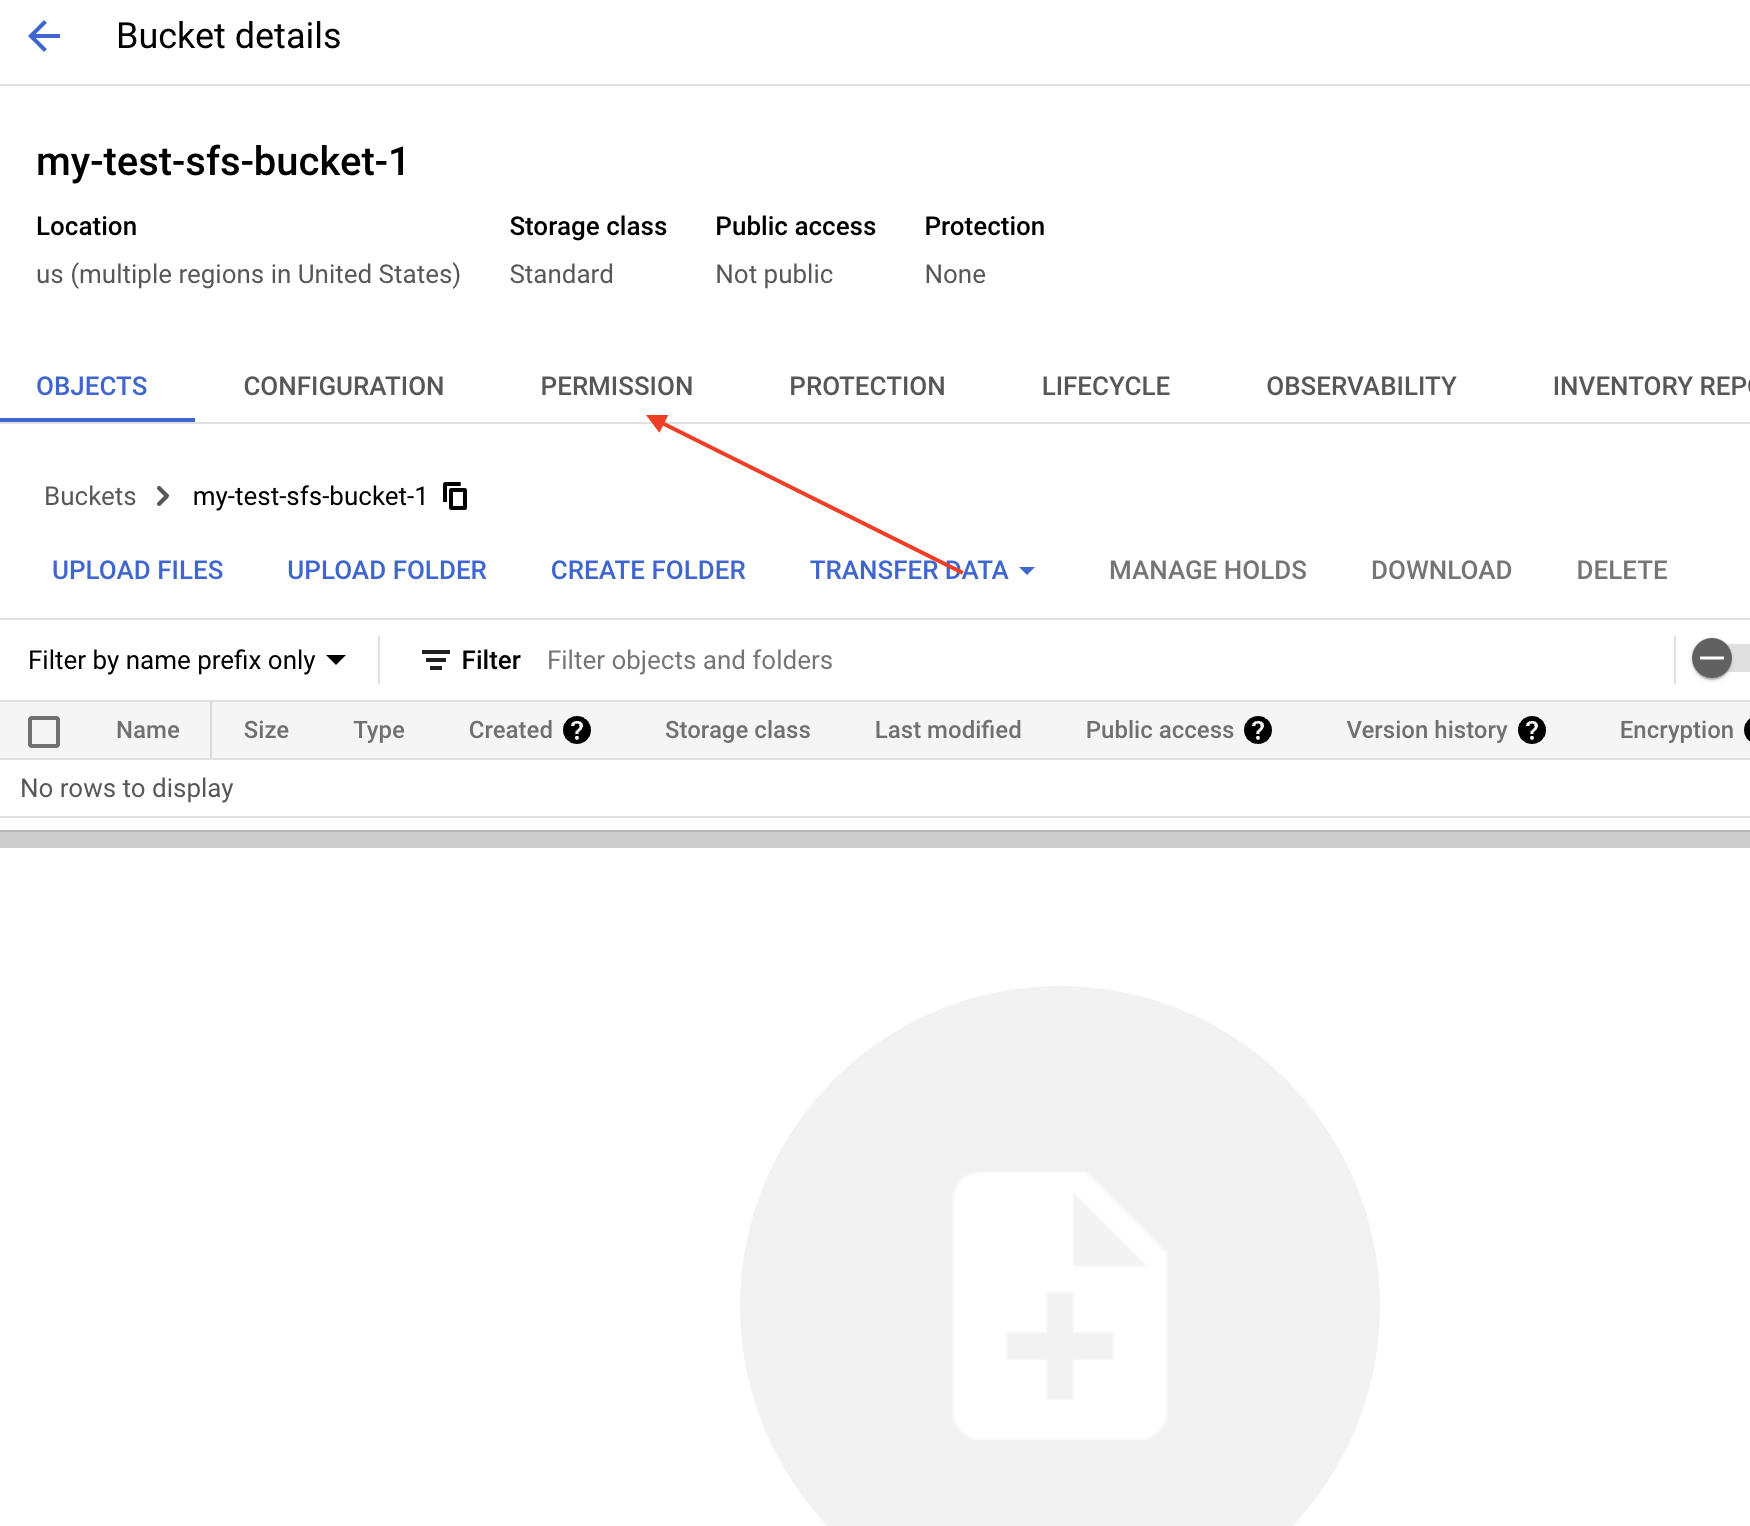Go to the Buckets breadcrumb link
This screenshot has width=1750, height=1526.
coord(90,496)
